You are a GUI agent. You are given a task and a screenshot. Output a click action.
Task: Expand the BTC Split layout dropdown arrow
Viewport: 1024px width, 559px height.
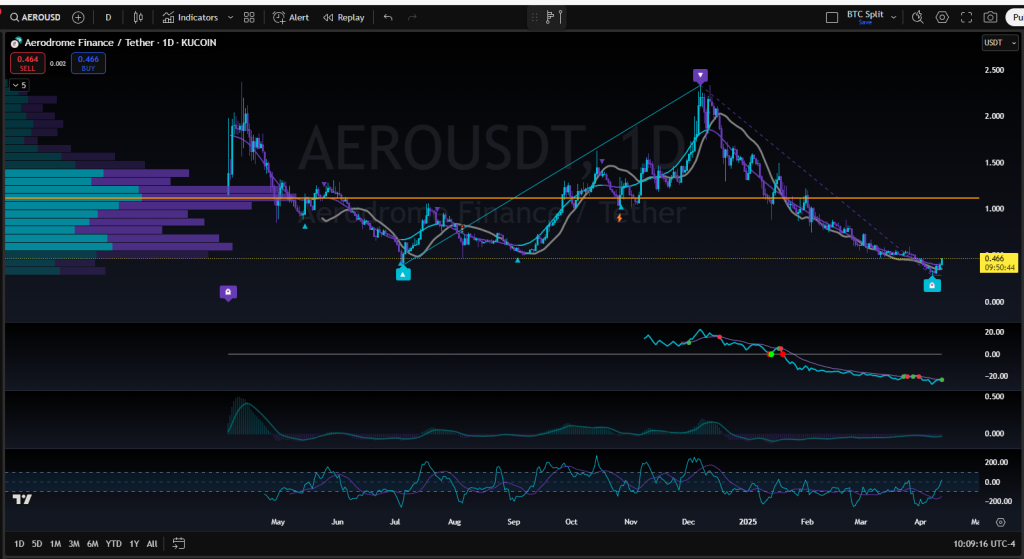pos(893,18)
